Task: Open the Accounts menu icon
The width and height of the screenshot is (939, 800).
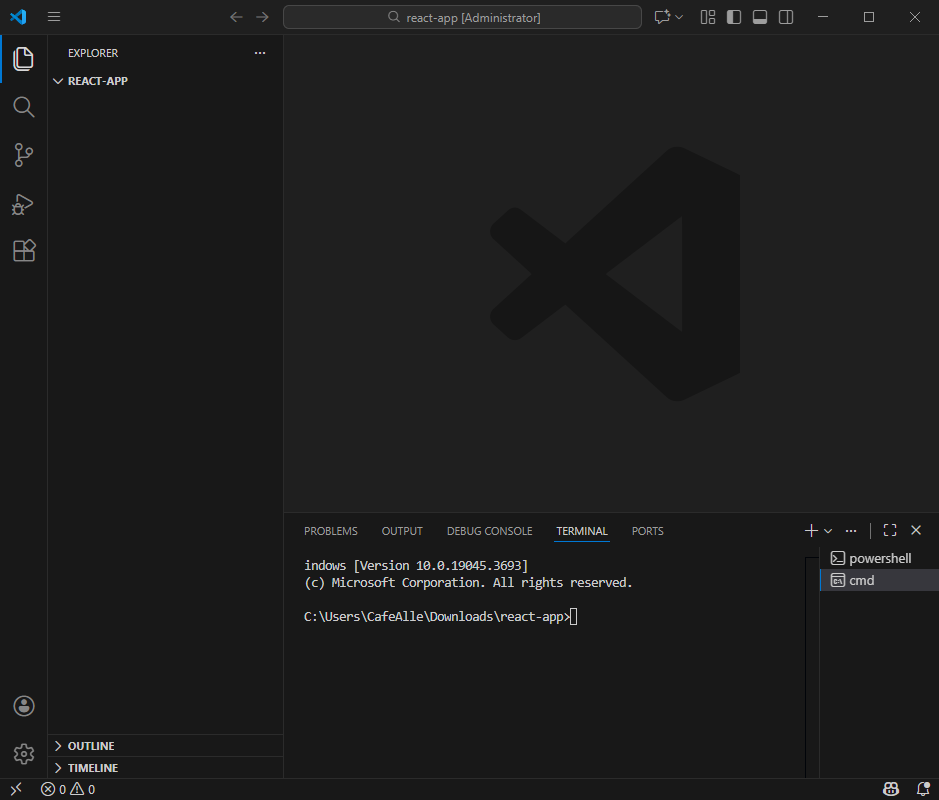Action: tap(24, 706)
